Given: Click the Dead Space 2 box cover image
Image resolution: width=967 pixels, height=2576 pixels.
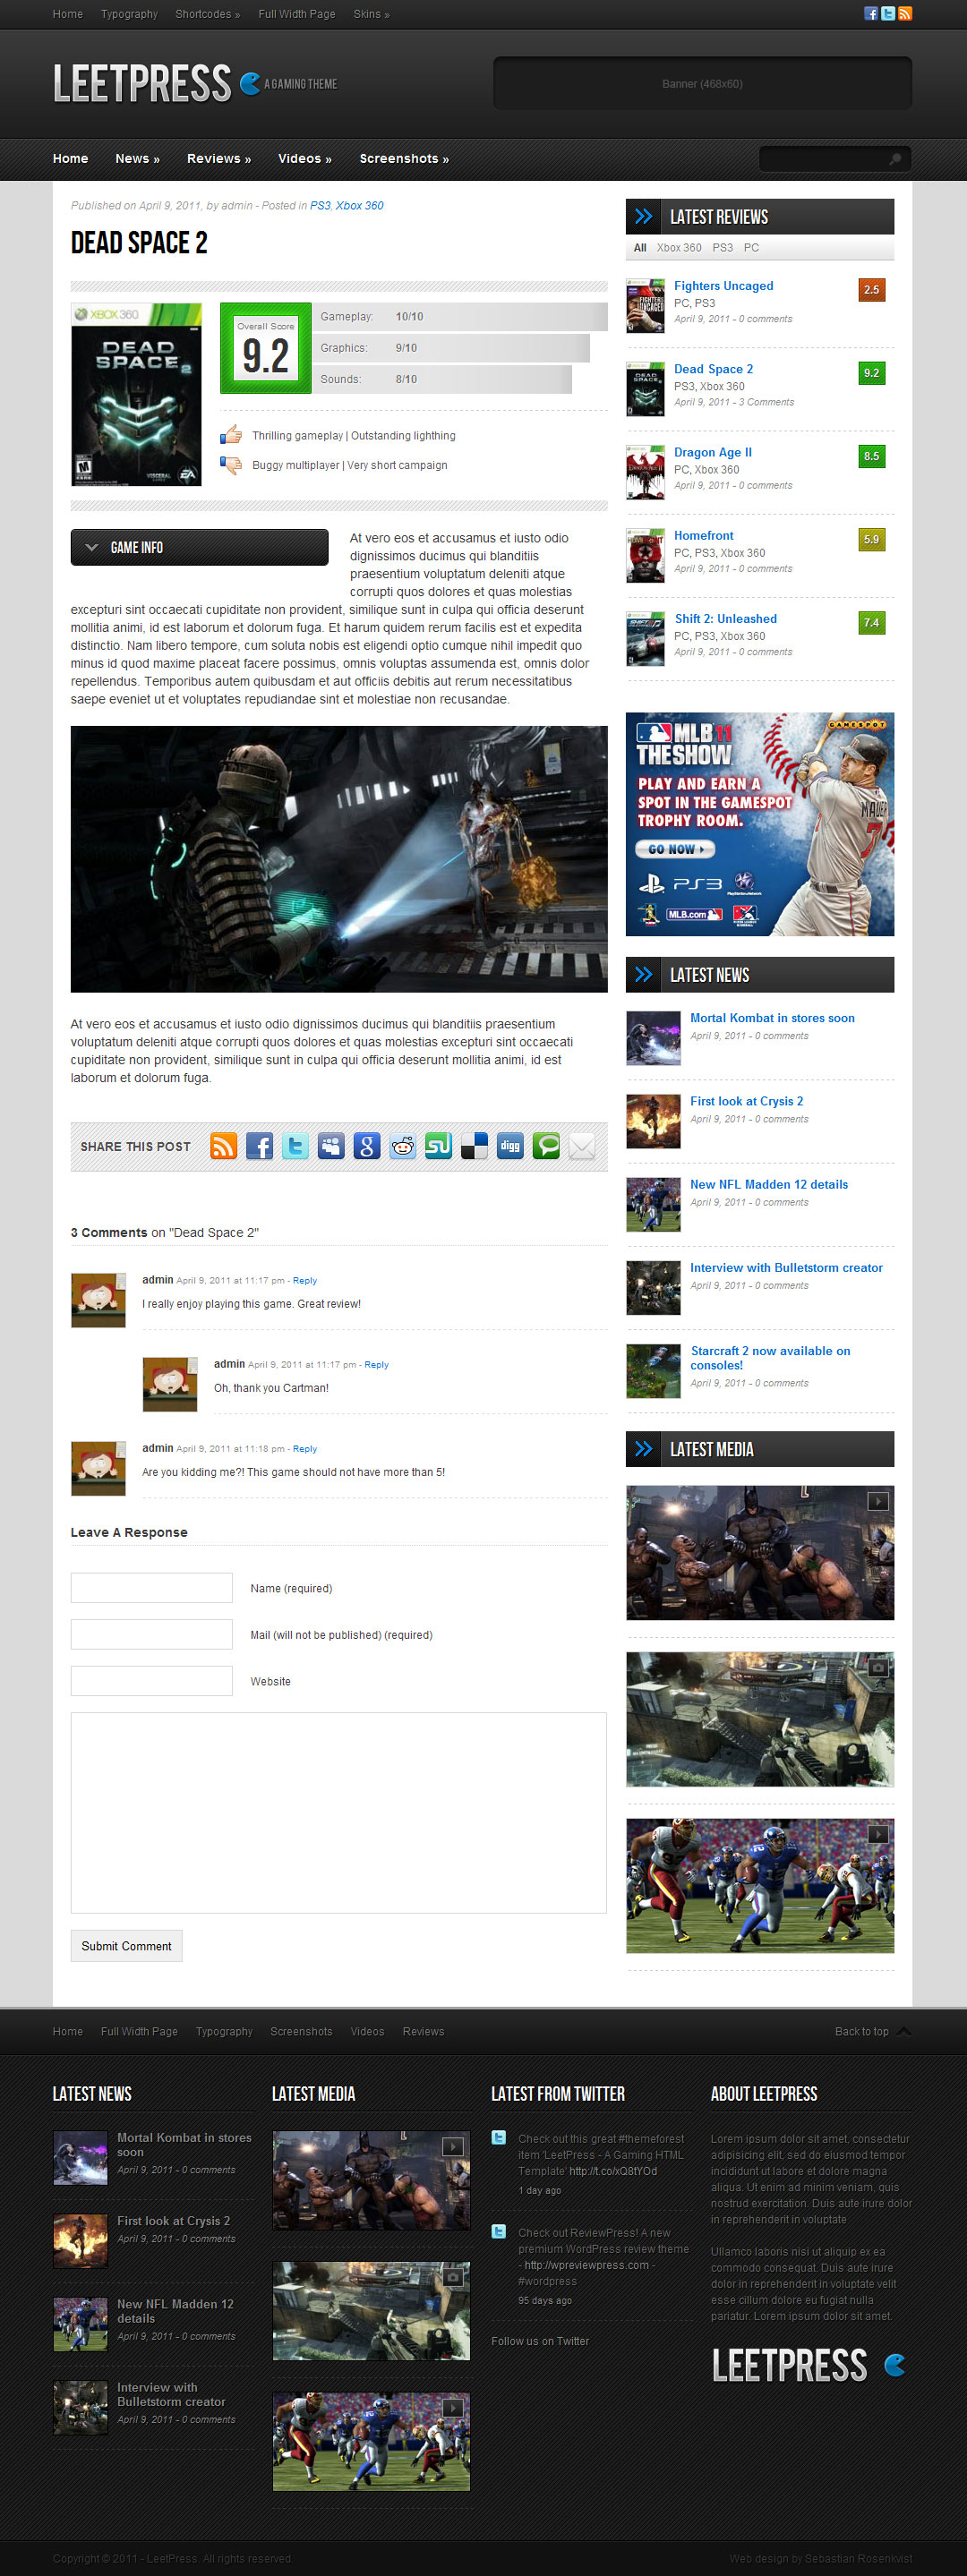Looking at the screenshot, I should tap(136, 394).
